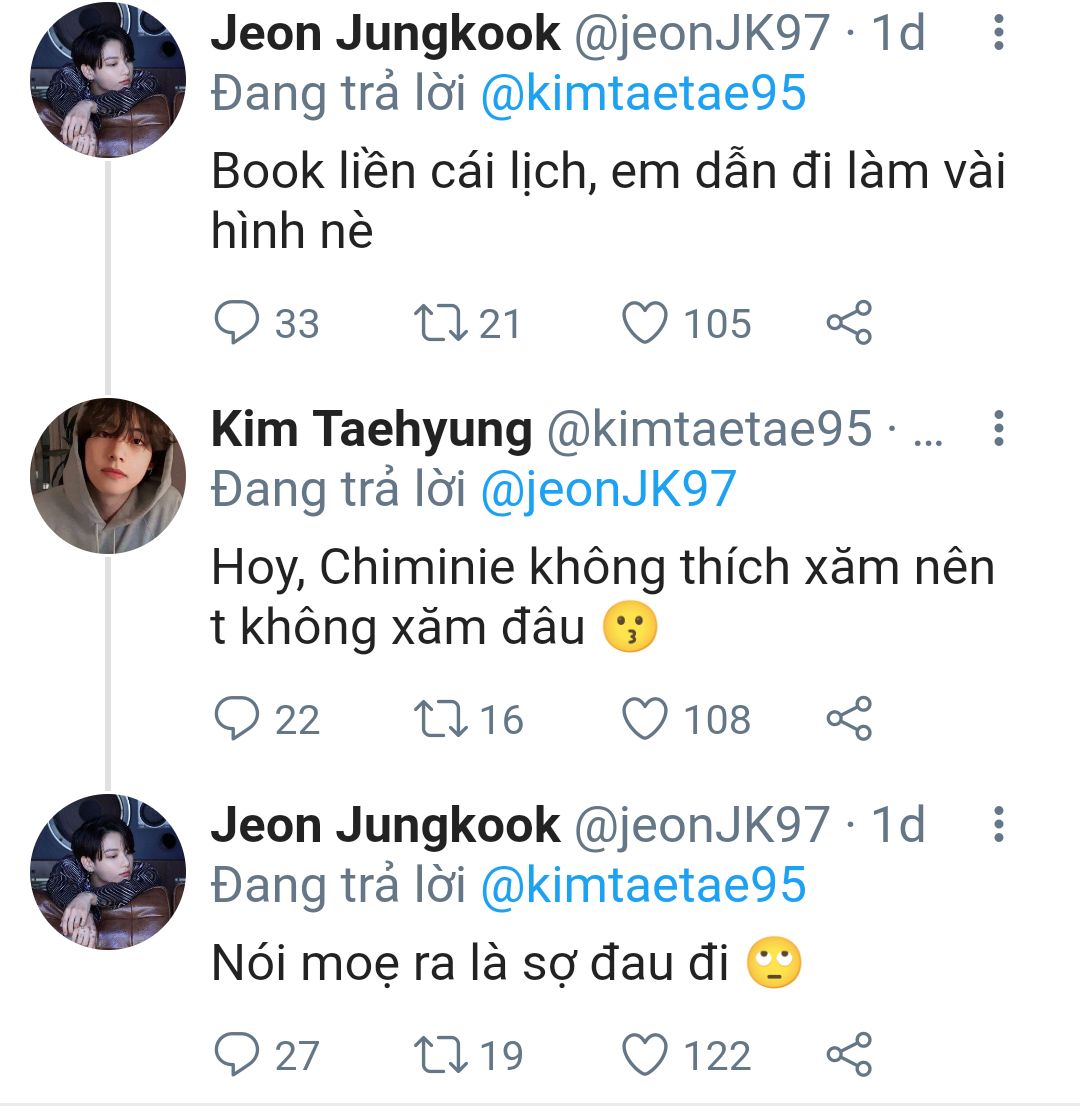This screenshot has width=1080, height=1110.
Task: Retweet Kim Taehyung's tweet
Action: pyautogui.click(x=435, y=720)
